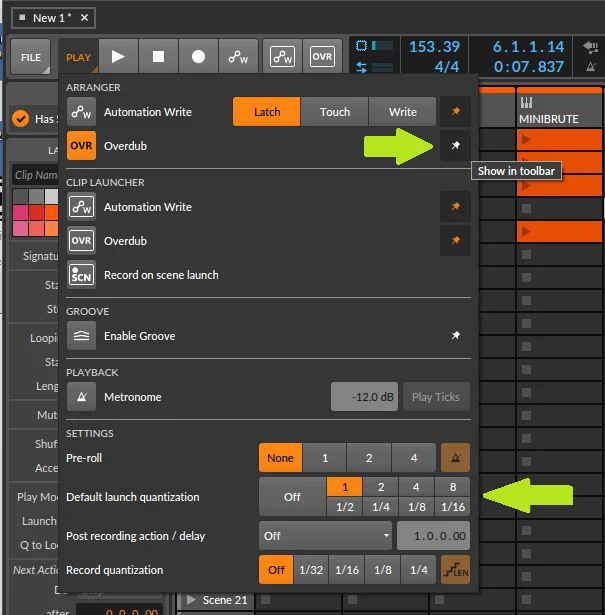Set launch quantization to 8 bars
Screen dimensions: 605x615
point(453,487)
